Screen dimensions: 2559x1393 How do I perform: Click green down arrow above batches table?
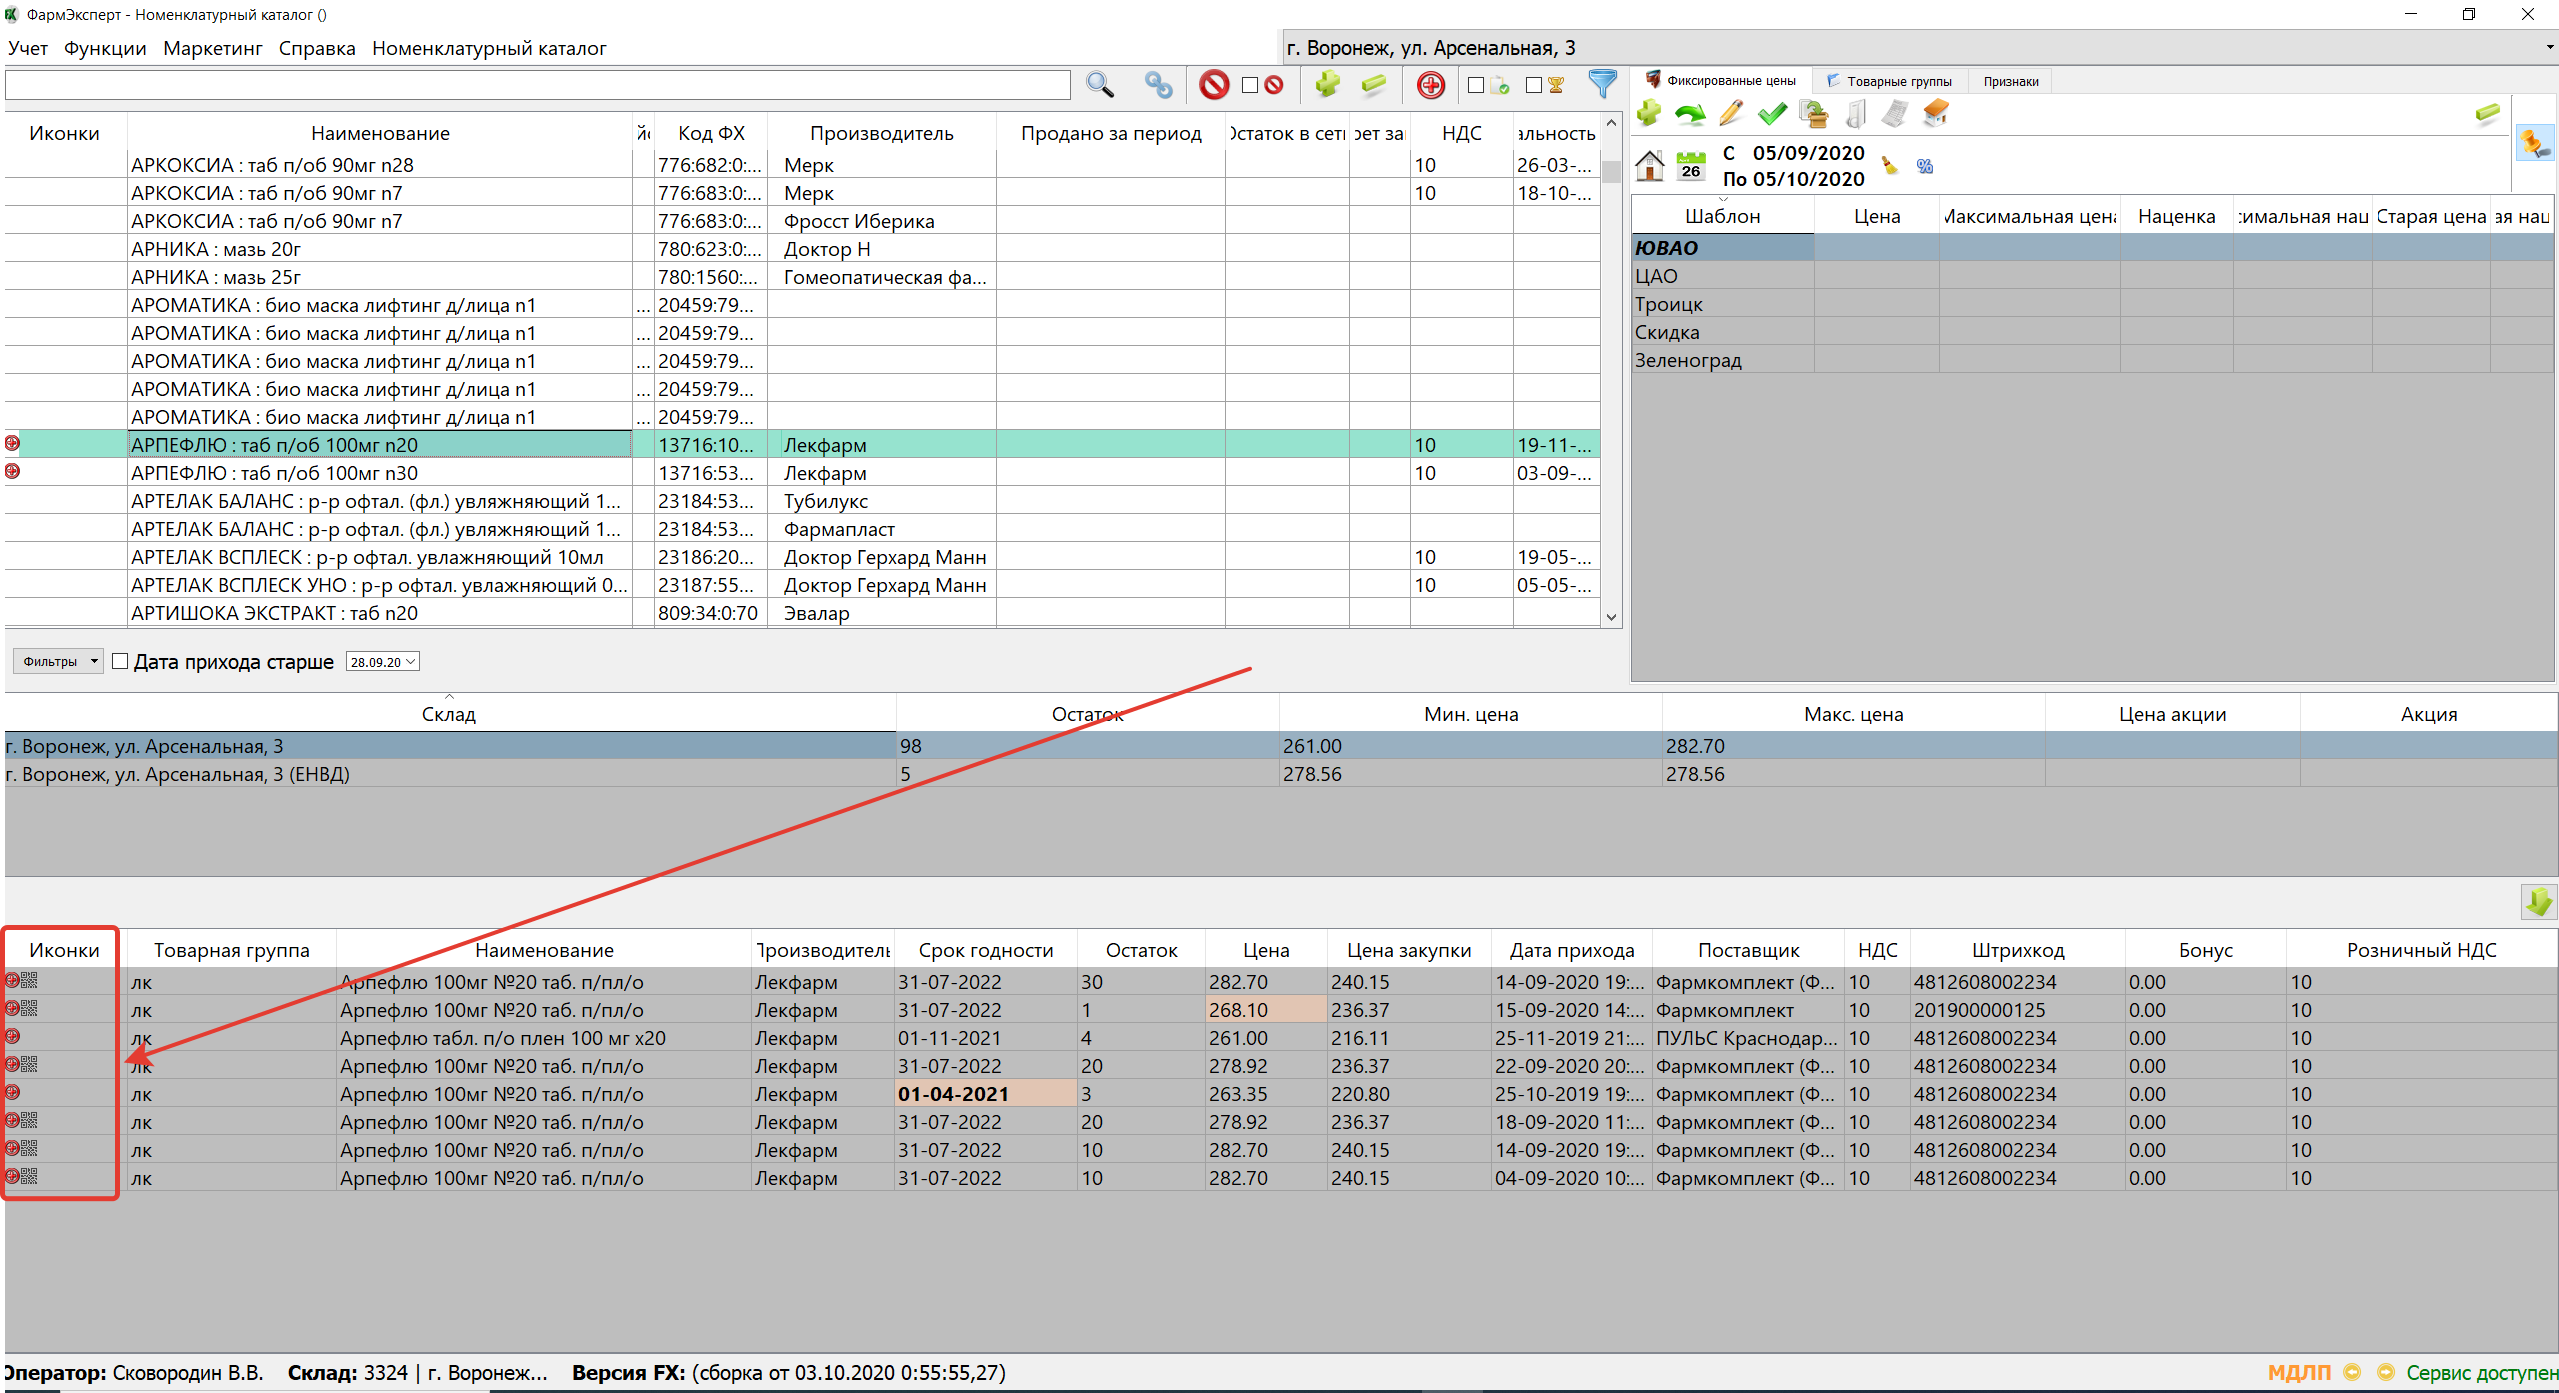[2538, 902]
